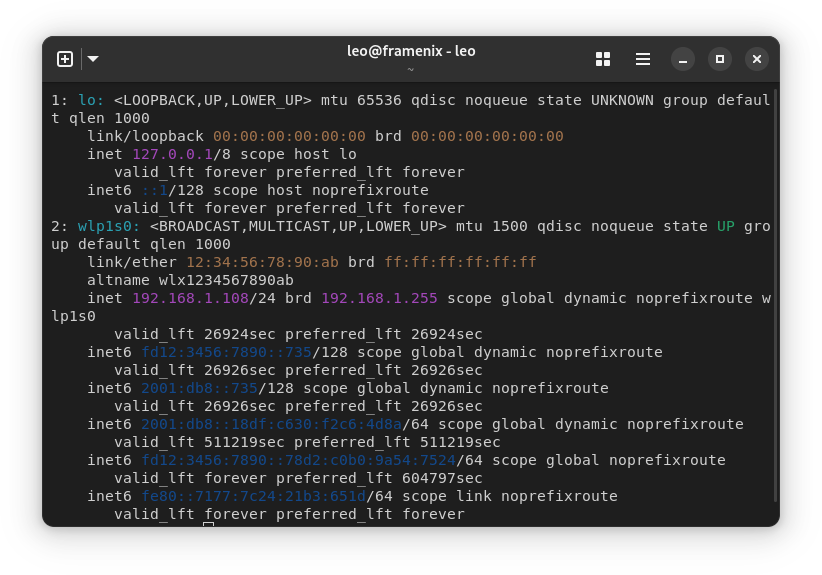Click the green UP state text
Screen dimensions: 822x575
point(726,226)
